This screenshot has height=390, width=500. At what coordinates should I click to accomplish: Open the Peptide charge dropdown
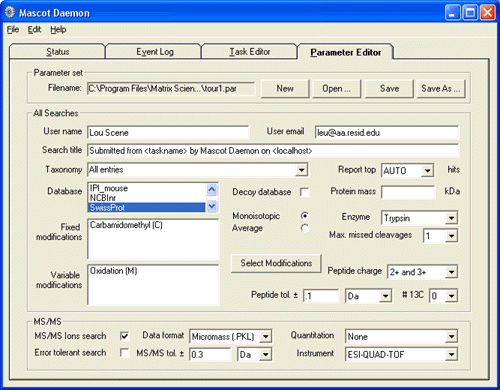(451, 272)
